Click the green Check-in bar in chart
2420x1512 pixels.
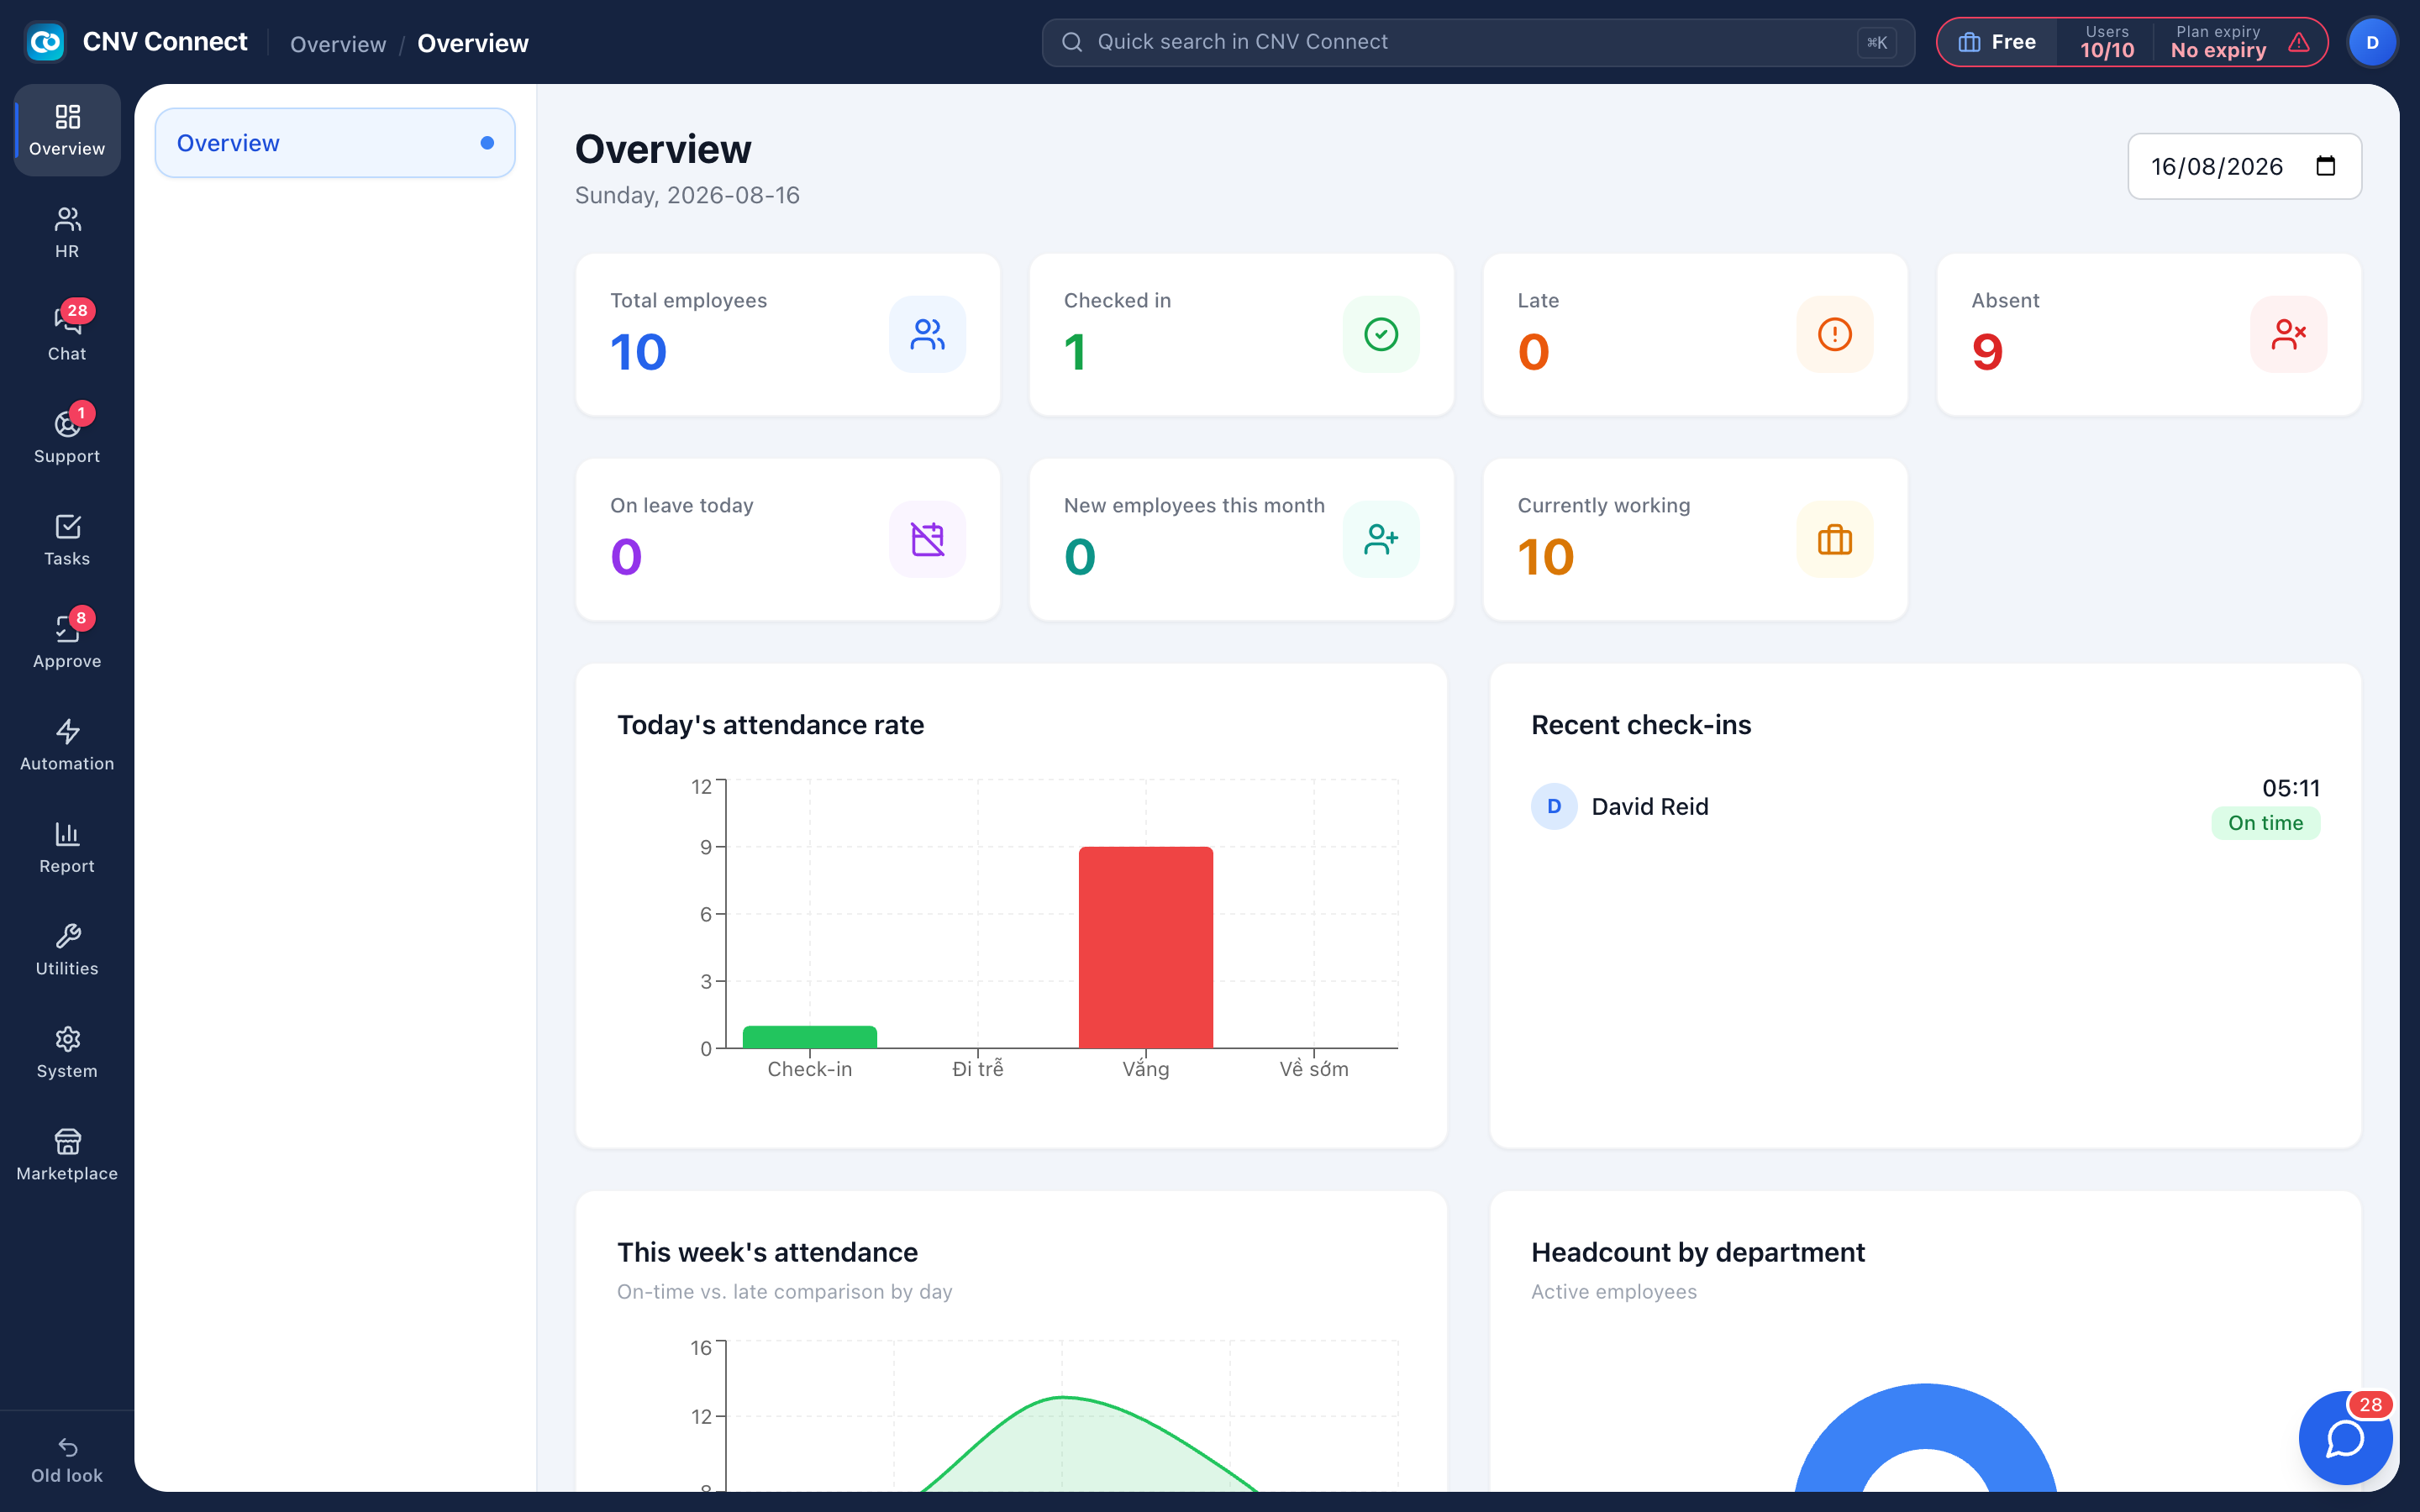coord(809,1037)
